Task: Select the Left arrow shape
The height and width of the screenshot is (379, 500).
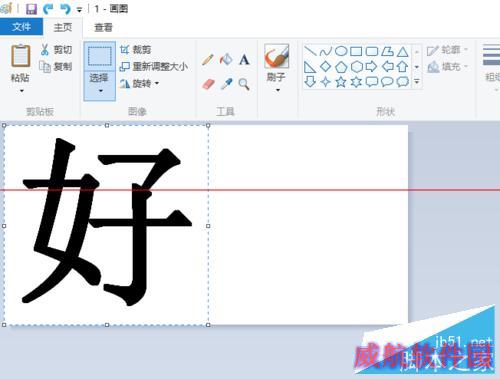Action: (387, 67)
